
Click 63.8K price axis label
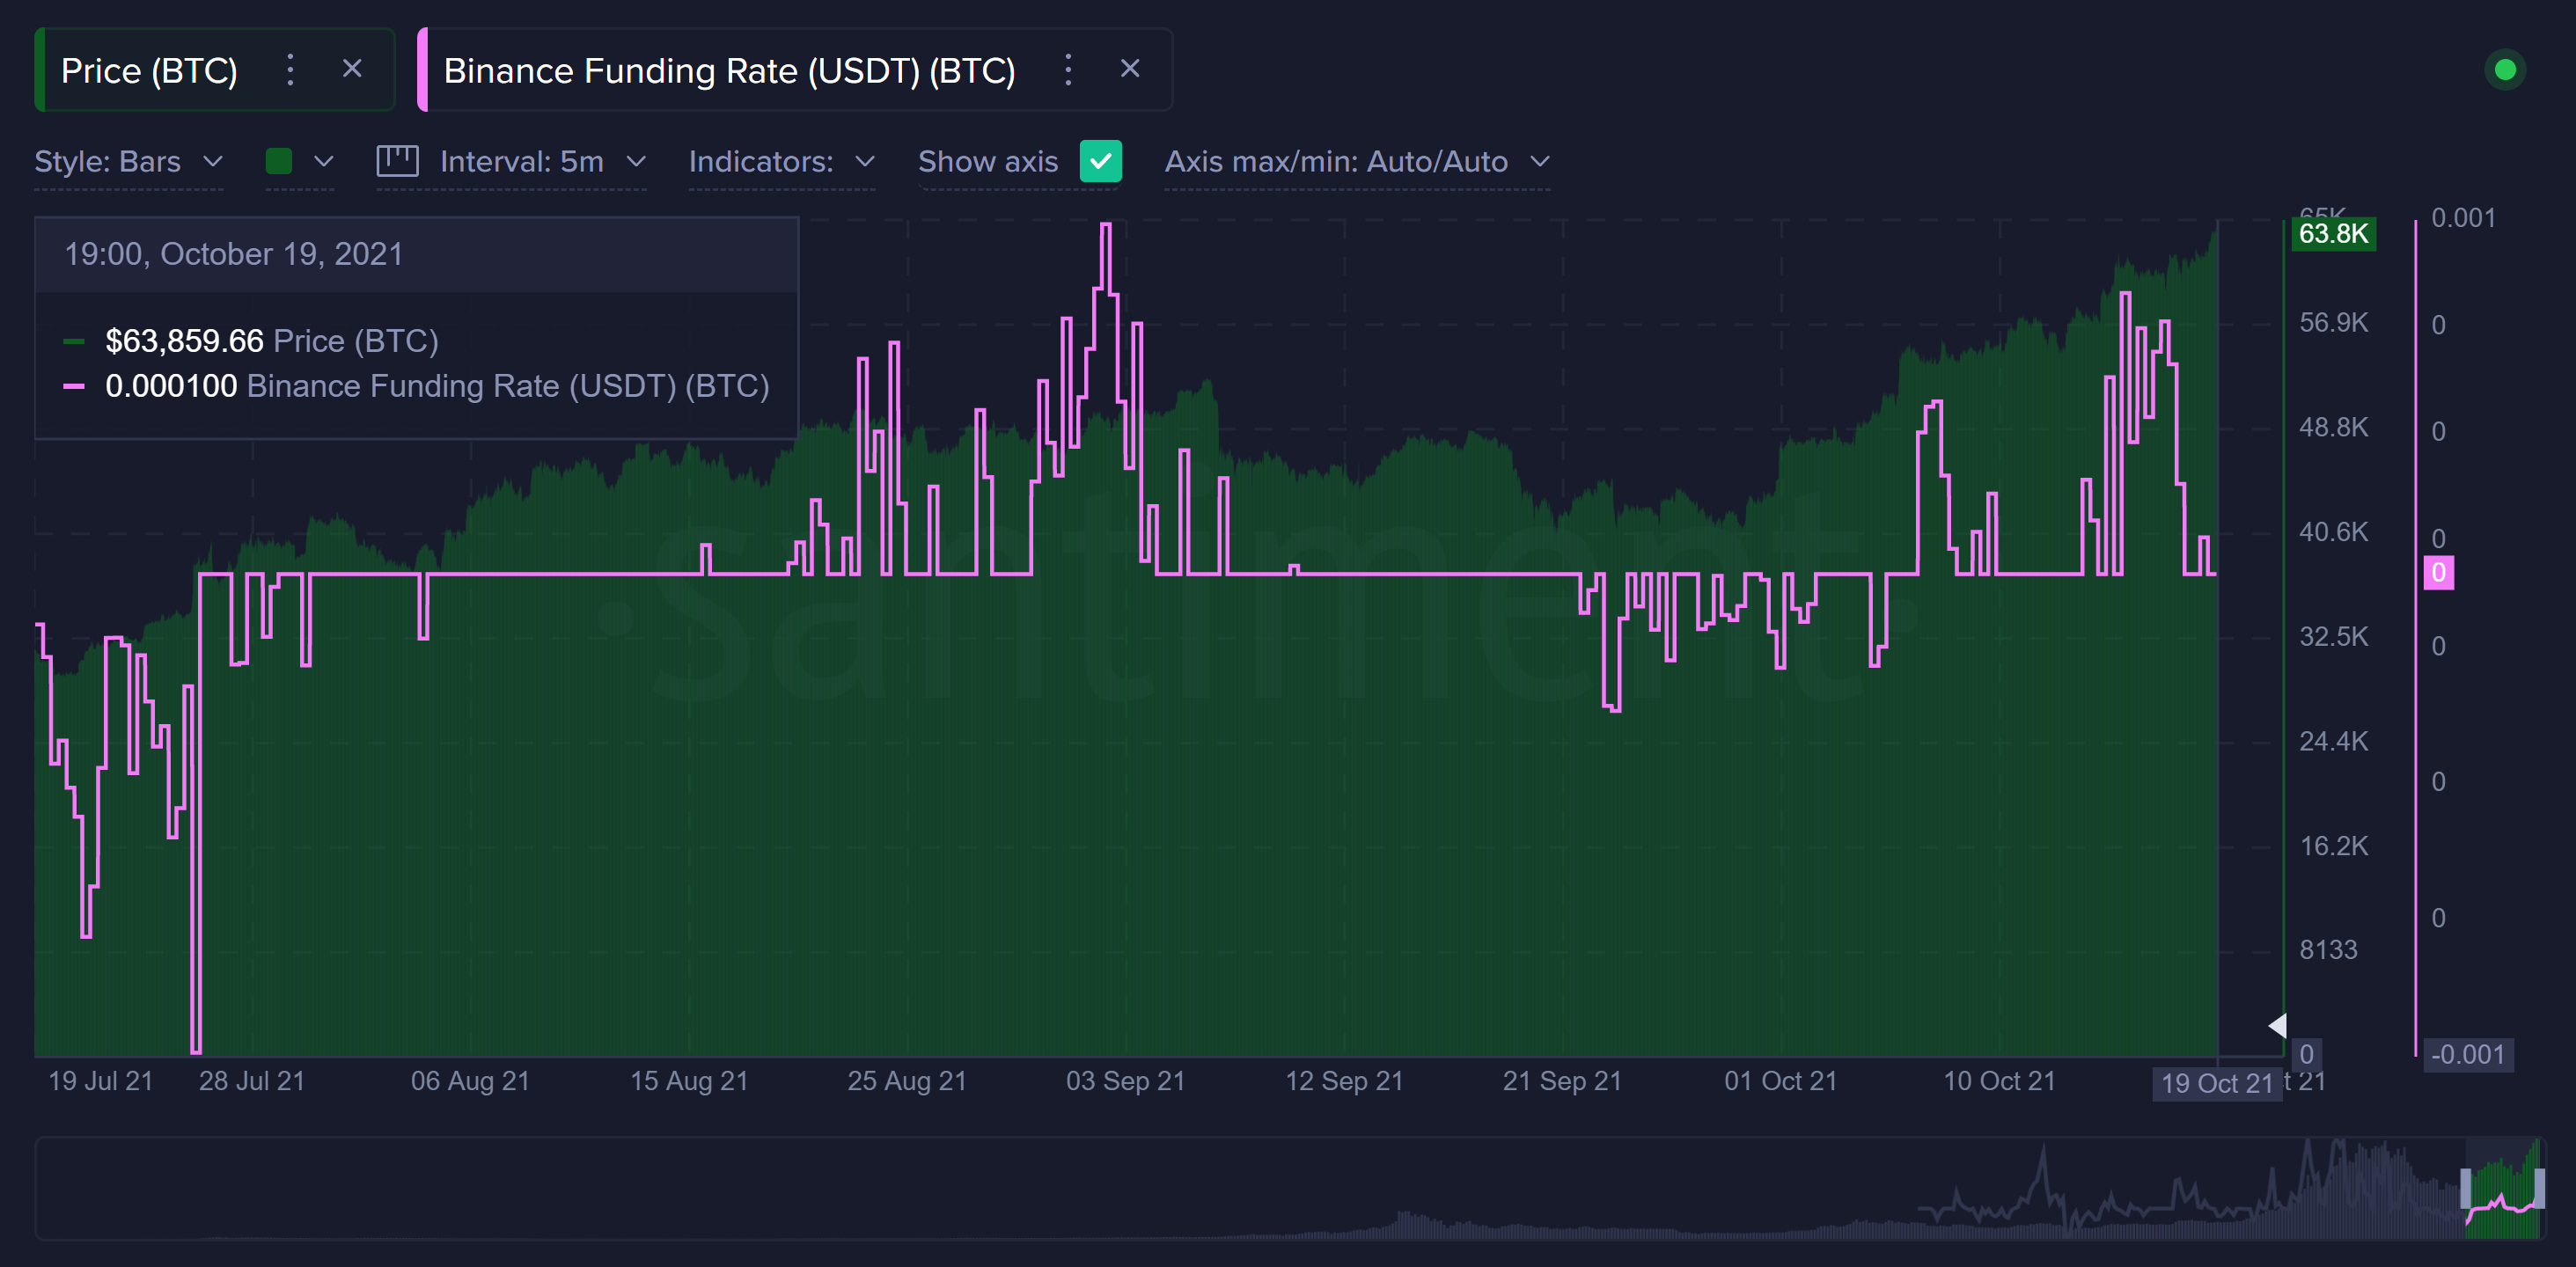(x=2333, y=234)
